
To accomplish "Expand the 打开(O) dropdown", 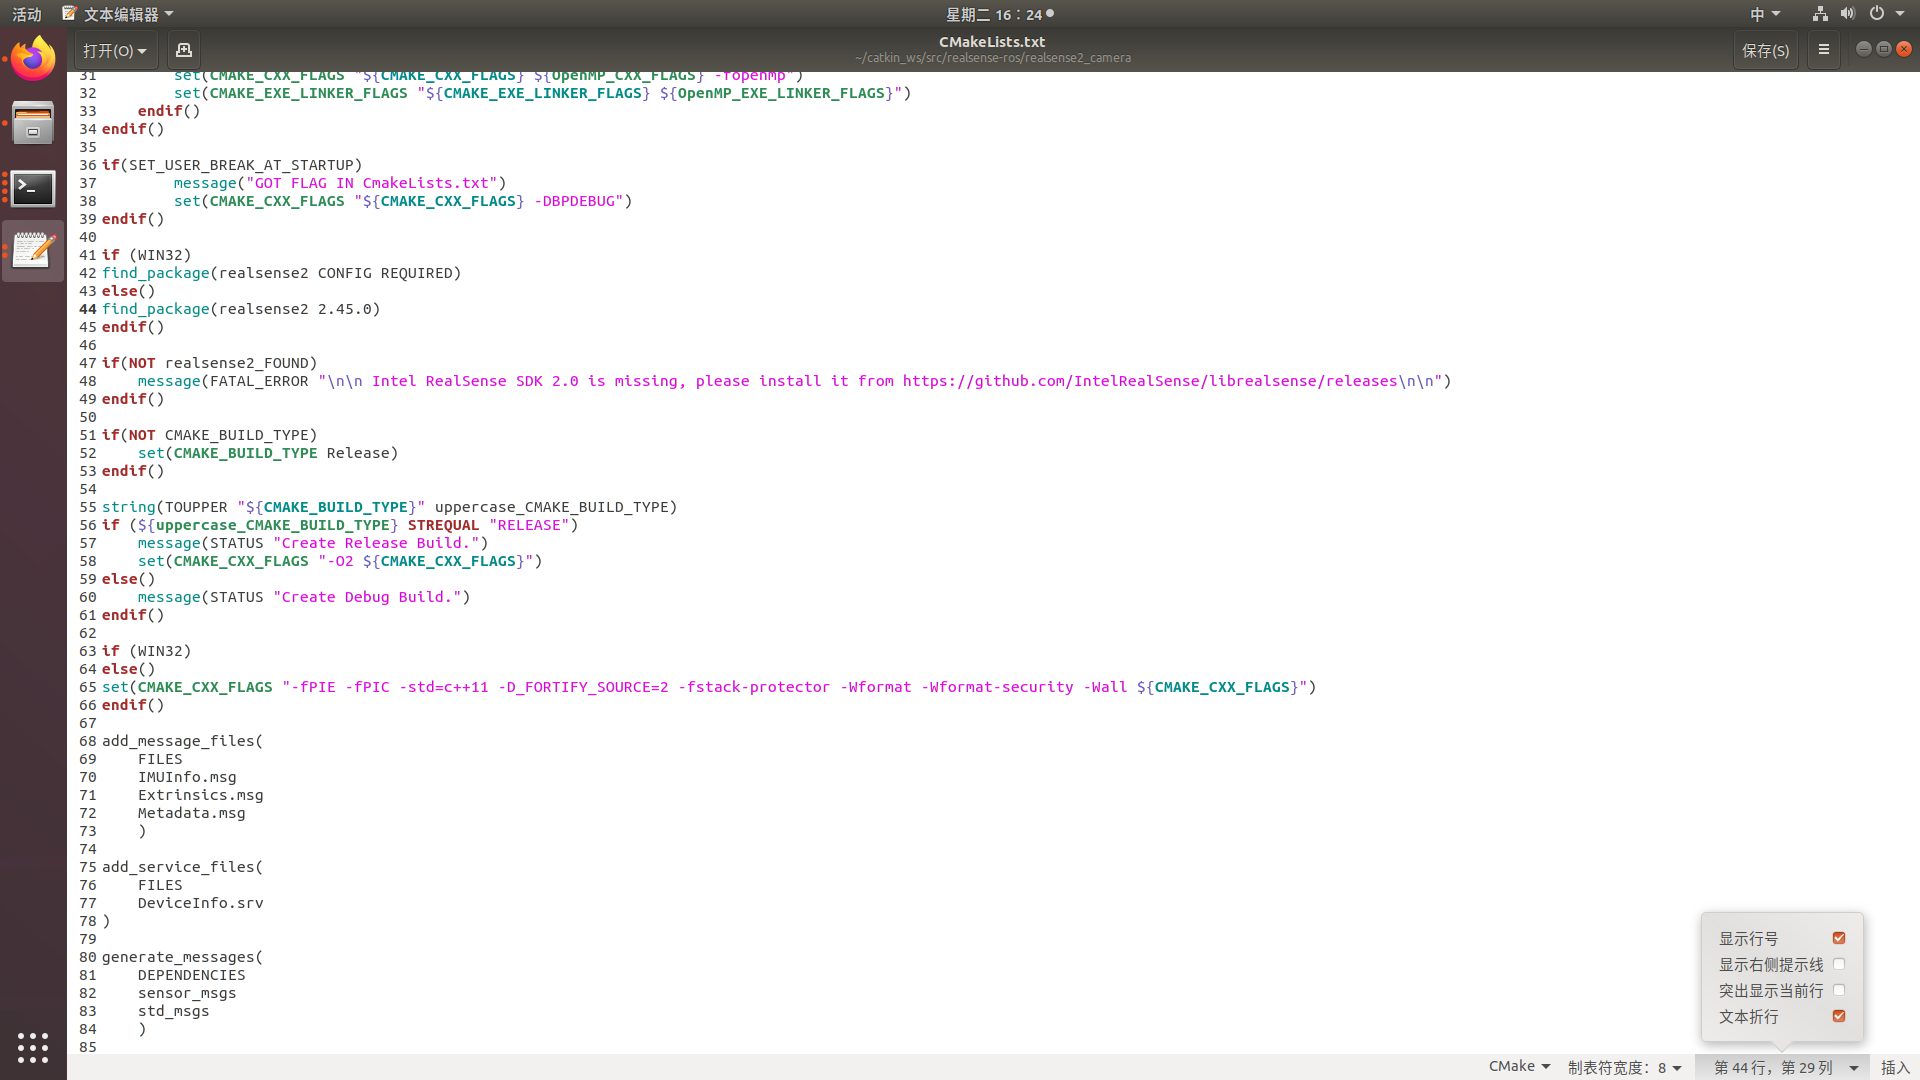I will pyautogui.click(x=115, y=50).
